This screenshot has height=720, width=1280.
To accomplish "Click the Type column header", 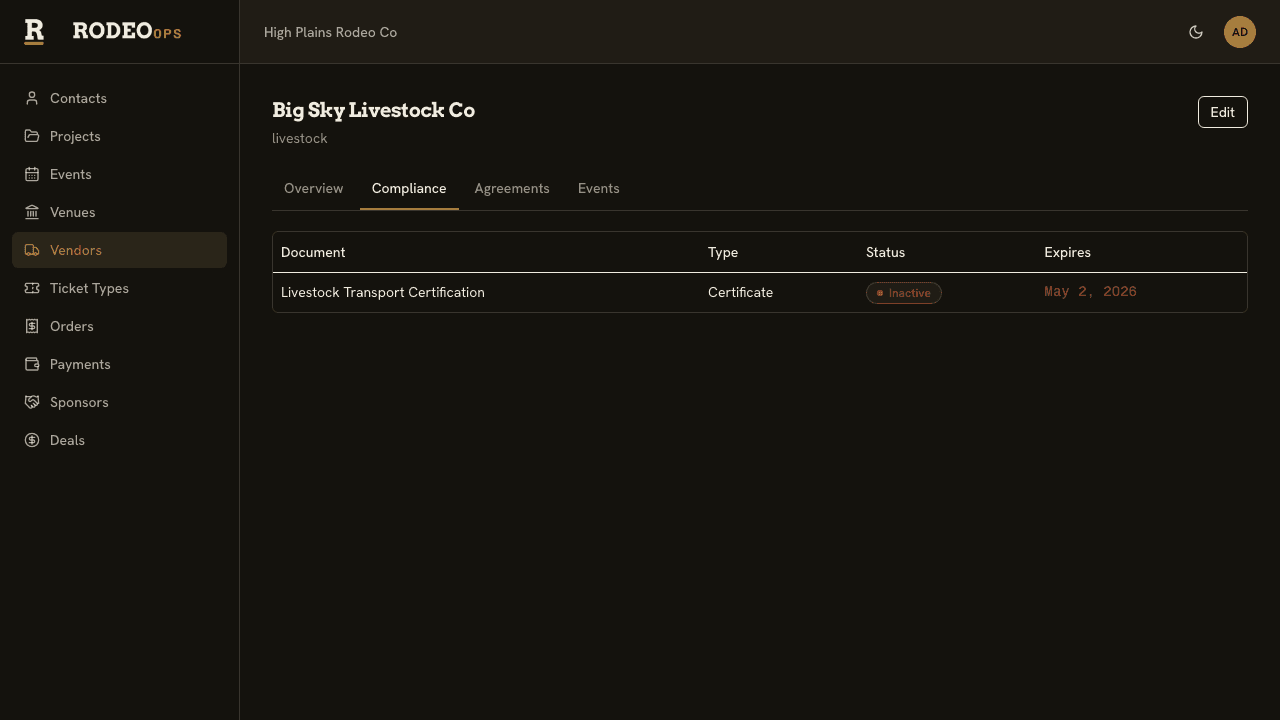I will pos(723,252).
